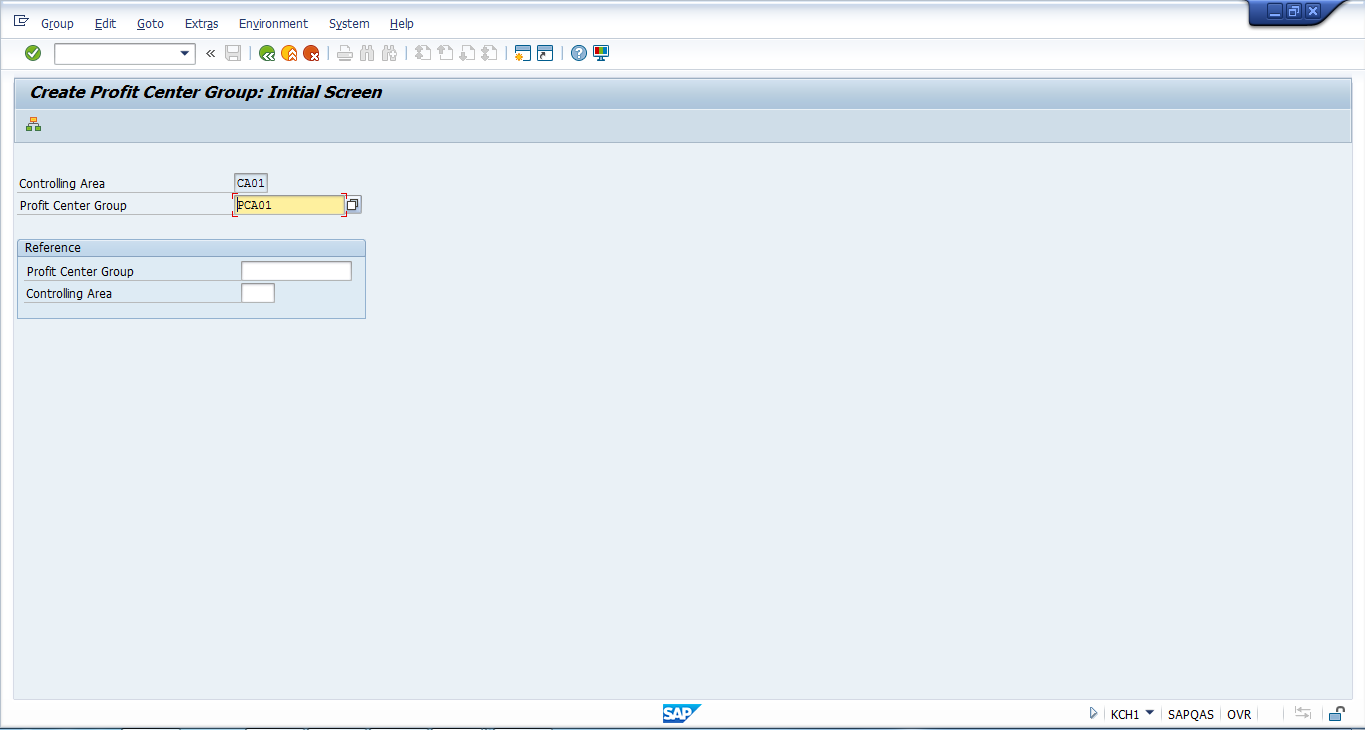Click inside the transaction command field
The image size is (1365, 730).
click(116, 54)
